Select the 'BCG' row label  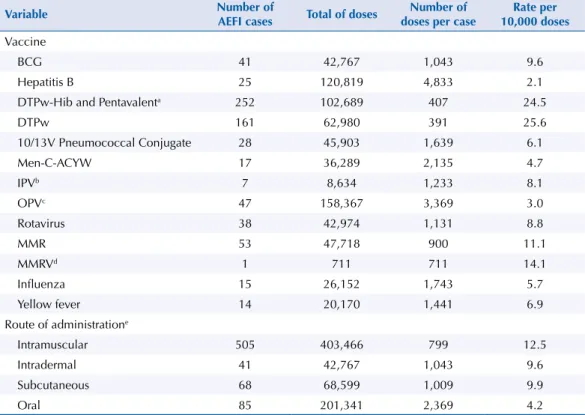[29, 62]
